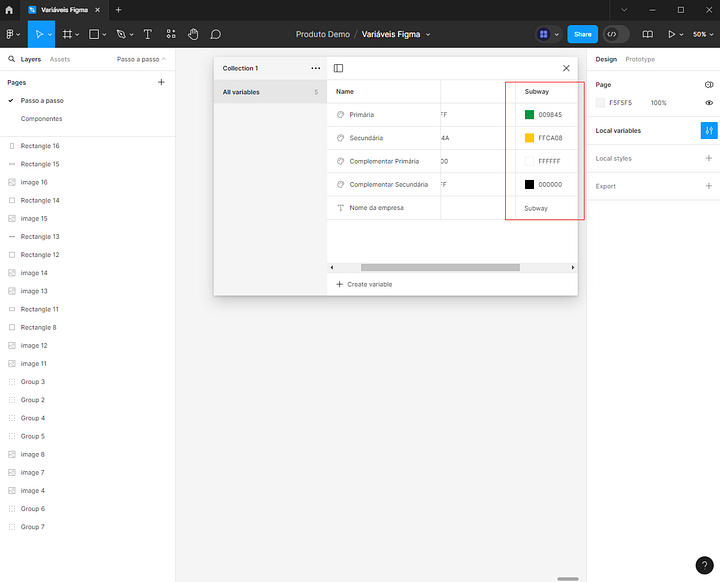The width and height of the screenshot is (720, 582).
Task: Click the Subway mode column header
Action: point(537,91)
